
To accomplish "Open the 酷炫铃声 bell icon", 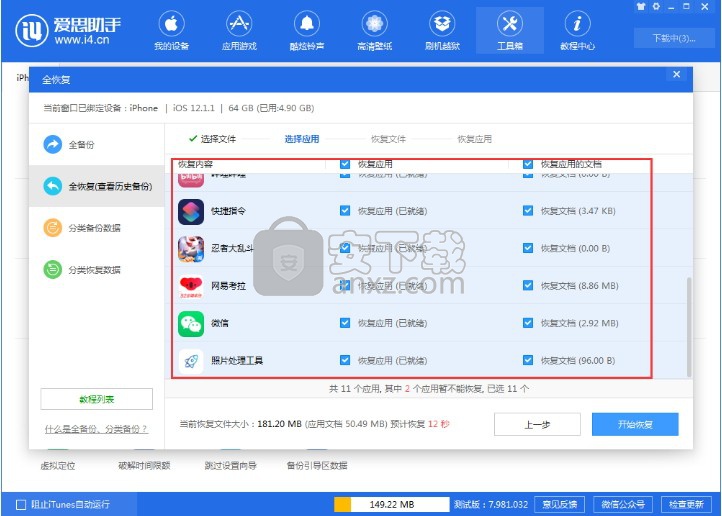I will [x=307, y=23].
